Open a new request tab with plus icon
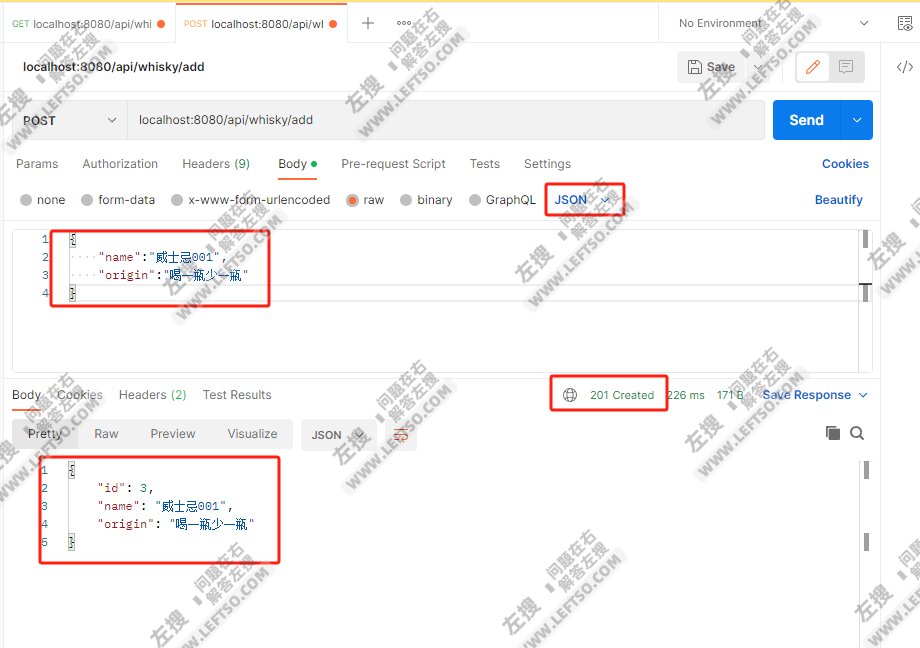 coord(368,23)
